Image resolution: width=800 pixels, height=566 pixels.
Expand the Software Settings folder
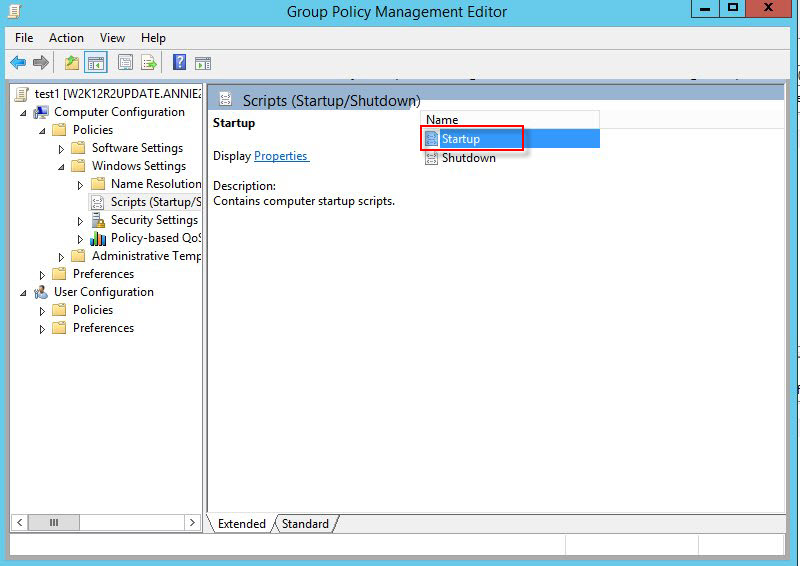pos(61,149)
